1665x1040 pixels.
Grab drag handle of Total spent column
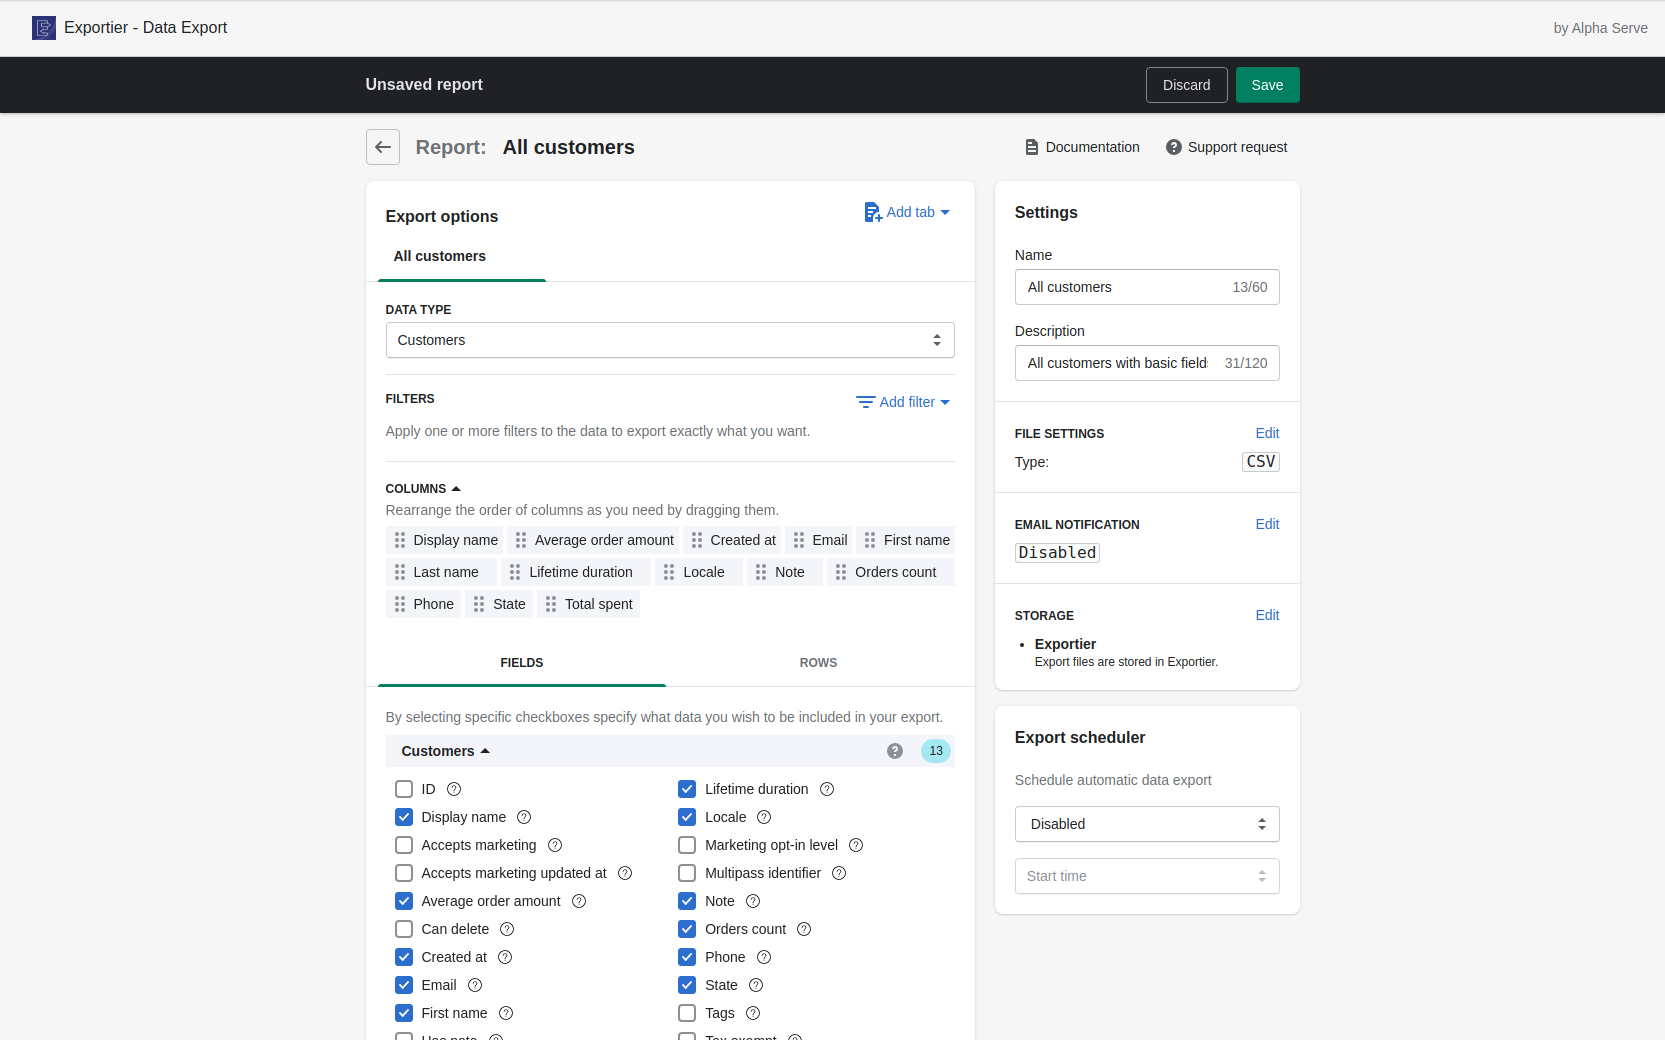[551, 604]
